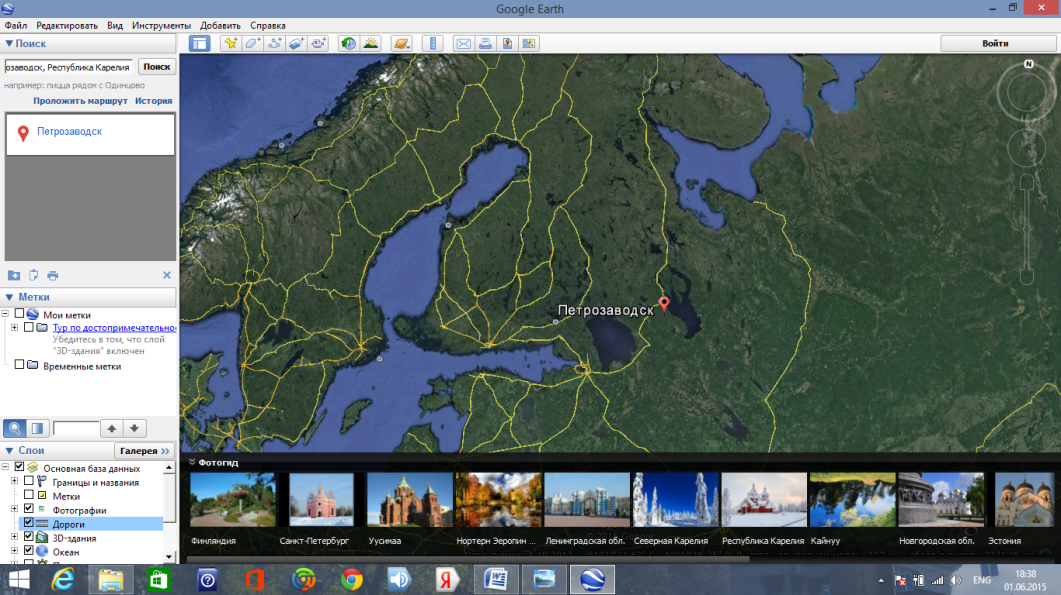The image size is (1061, 595).
Task: Click the compass North indicator
Action: pos(1029,64)
